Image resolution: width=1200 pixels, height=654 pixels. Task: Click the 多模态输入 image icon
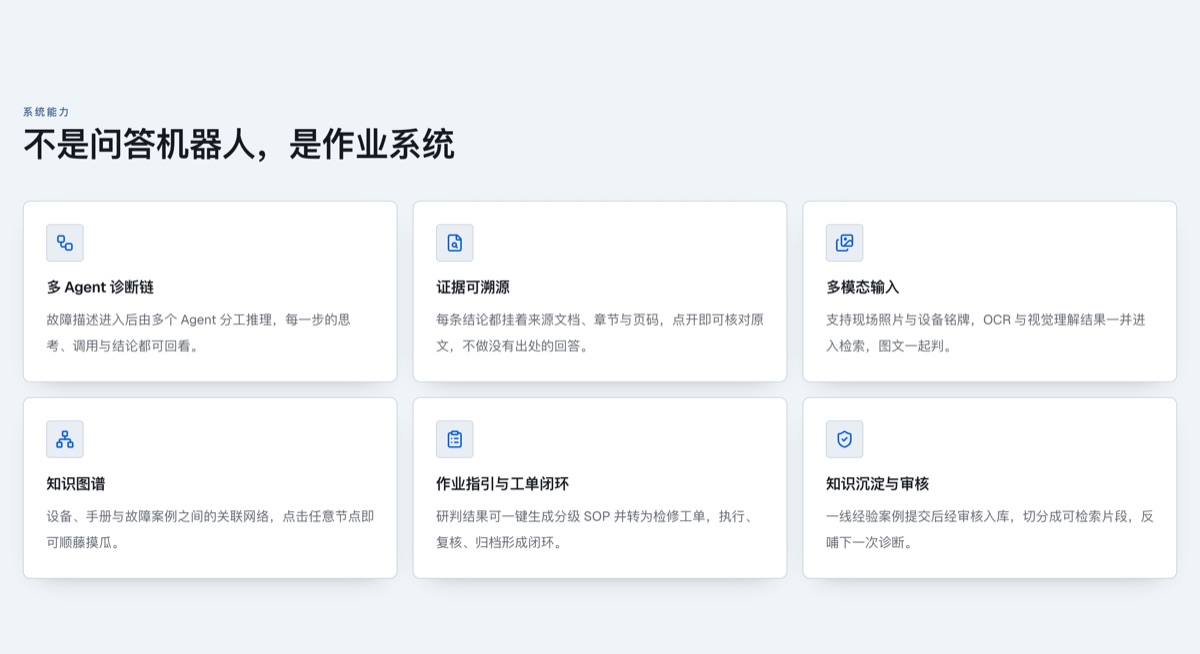pos(845,243)
